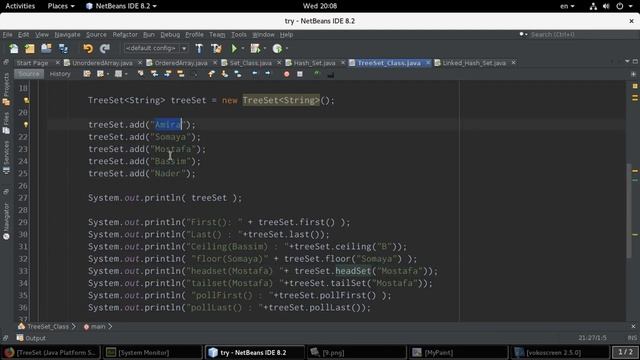Open the Navigator side panel tab
The image size is (640, 360).
(x=6, y=221)
